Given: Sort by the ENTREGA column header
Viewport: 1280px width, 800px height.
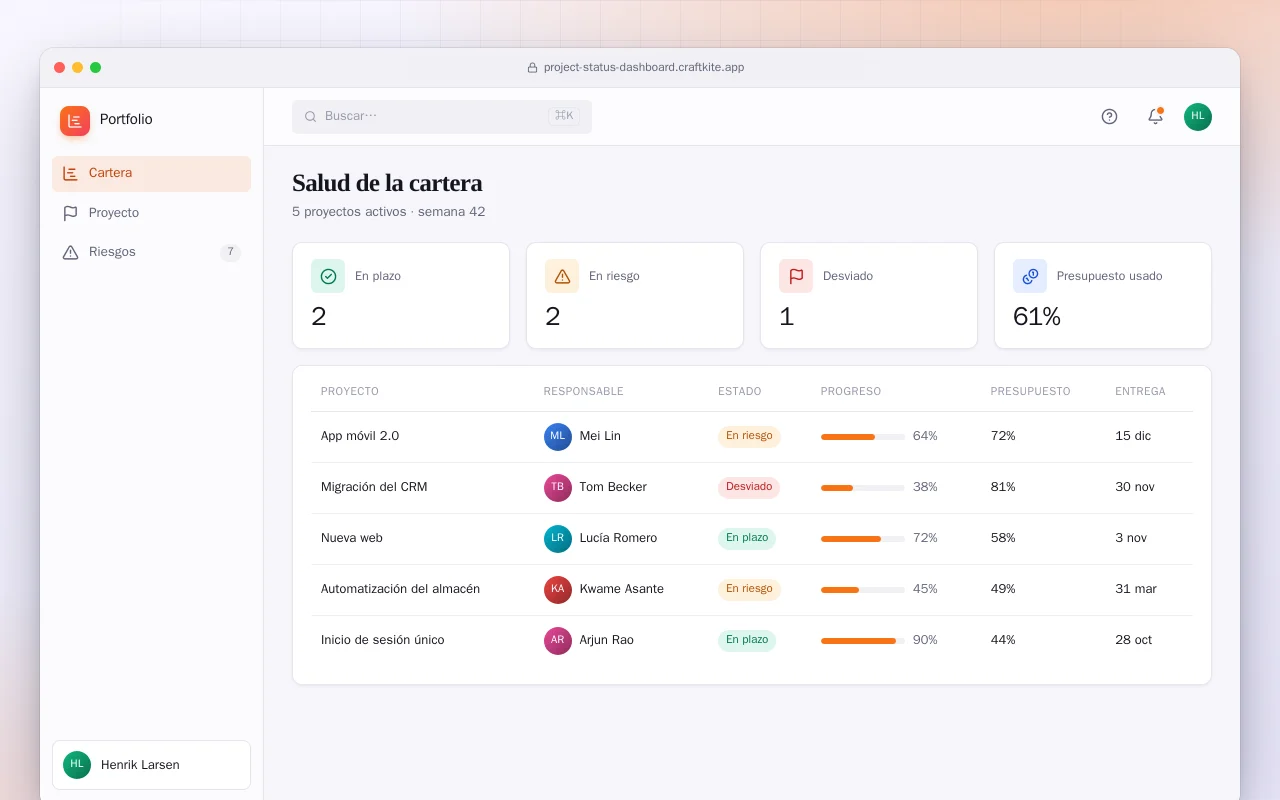Looking at the screenshot, I should [1140, 392].
